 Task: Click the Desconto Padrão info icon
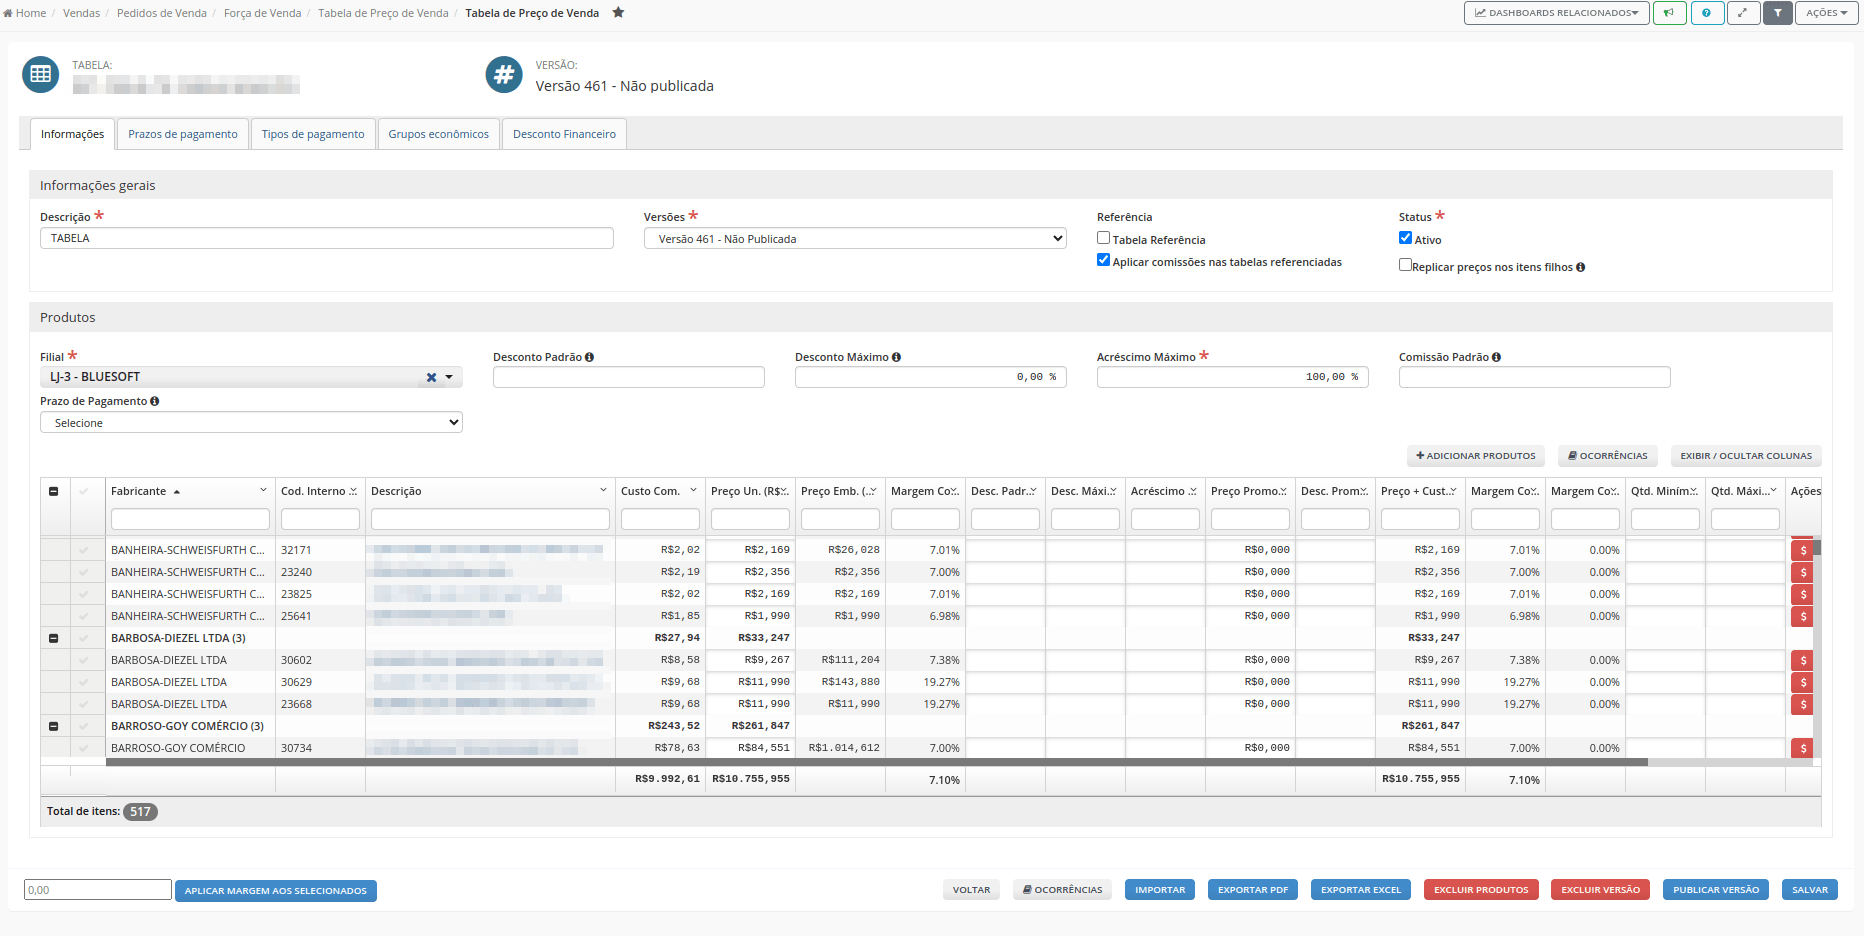tap(589, 357)
